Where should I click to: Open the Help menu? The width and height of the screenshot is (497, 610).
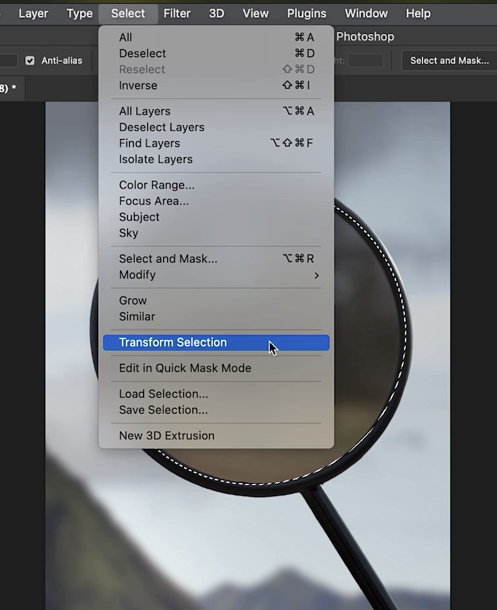pos(418,14)
